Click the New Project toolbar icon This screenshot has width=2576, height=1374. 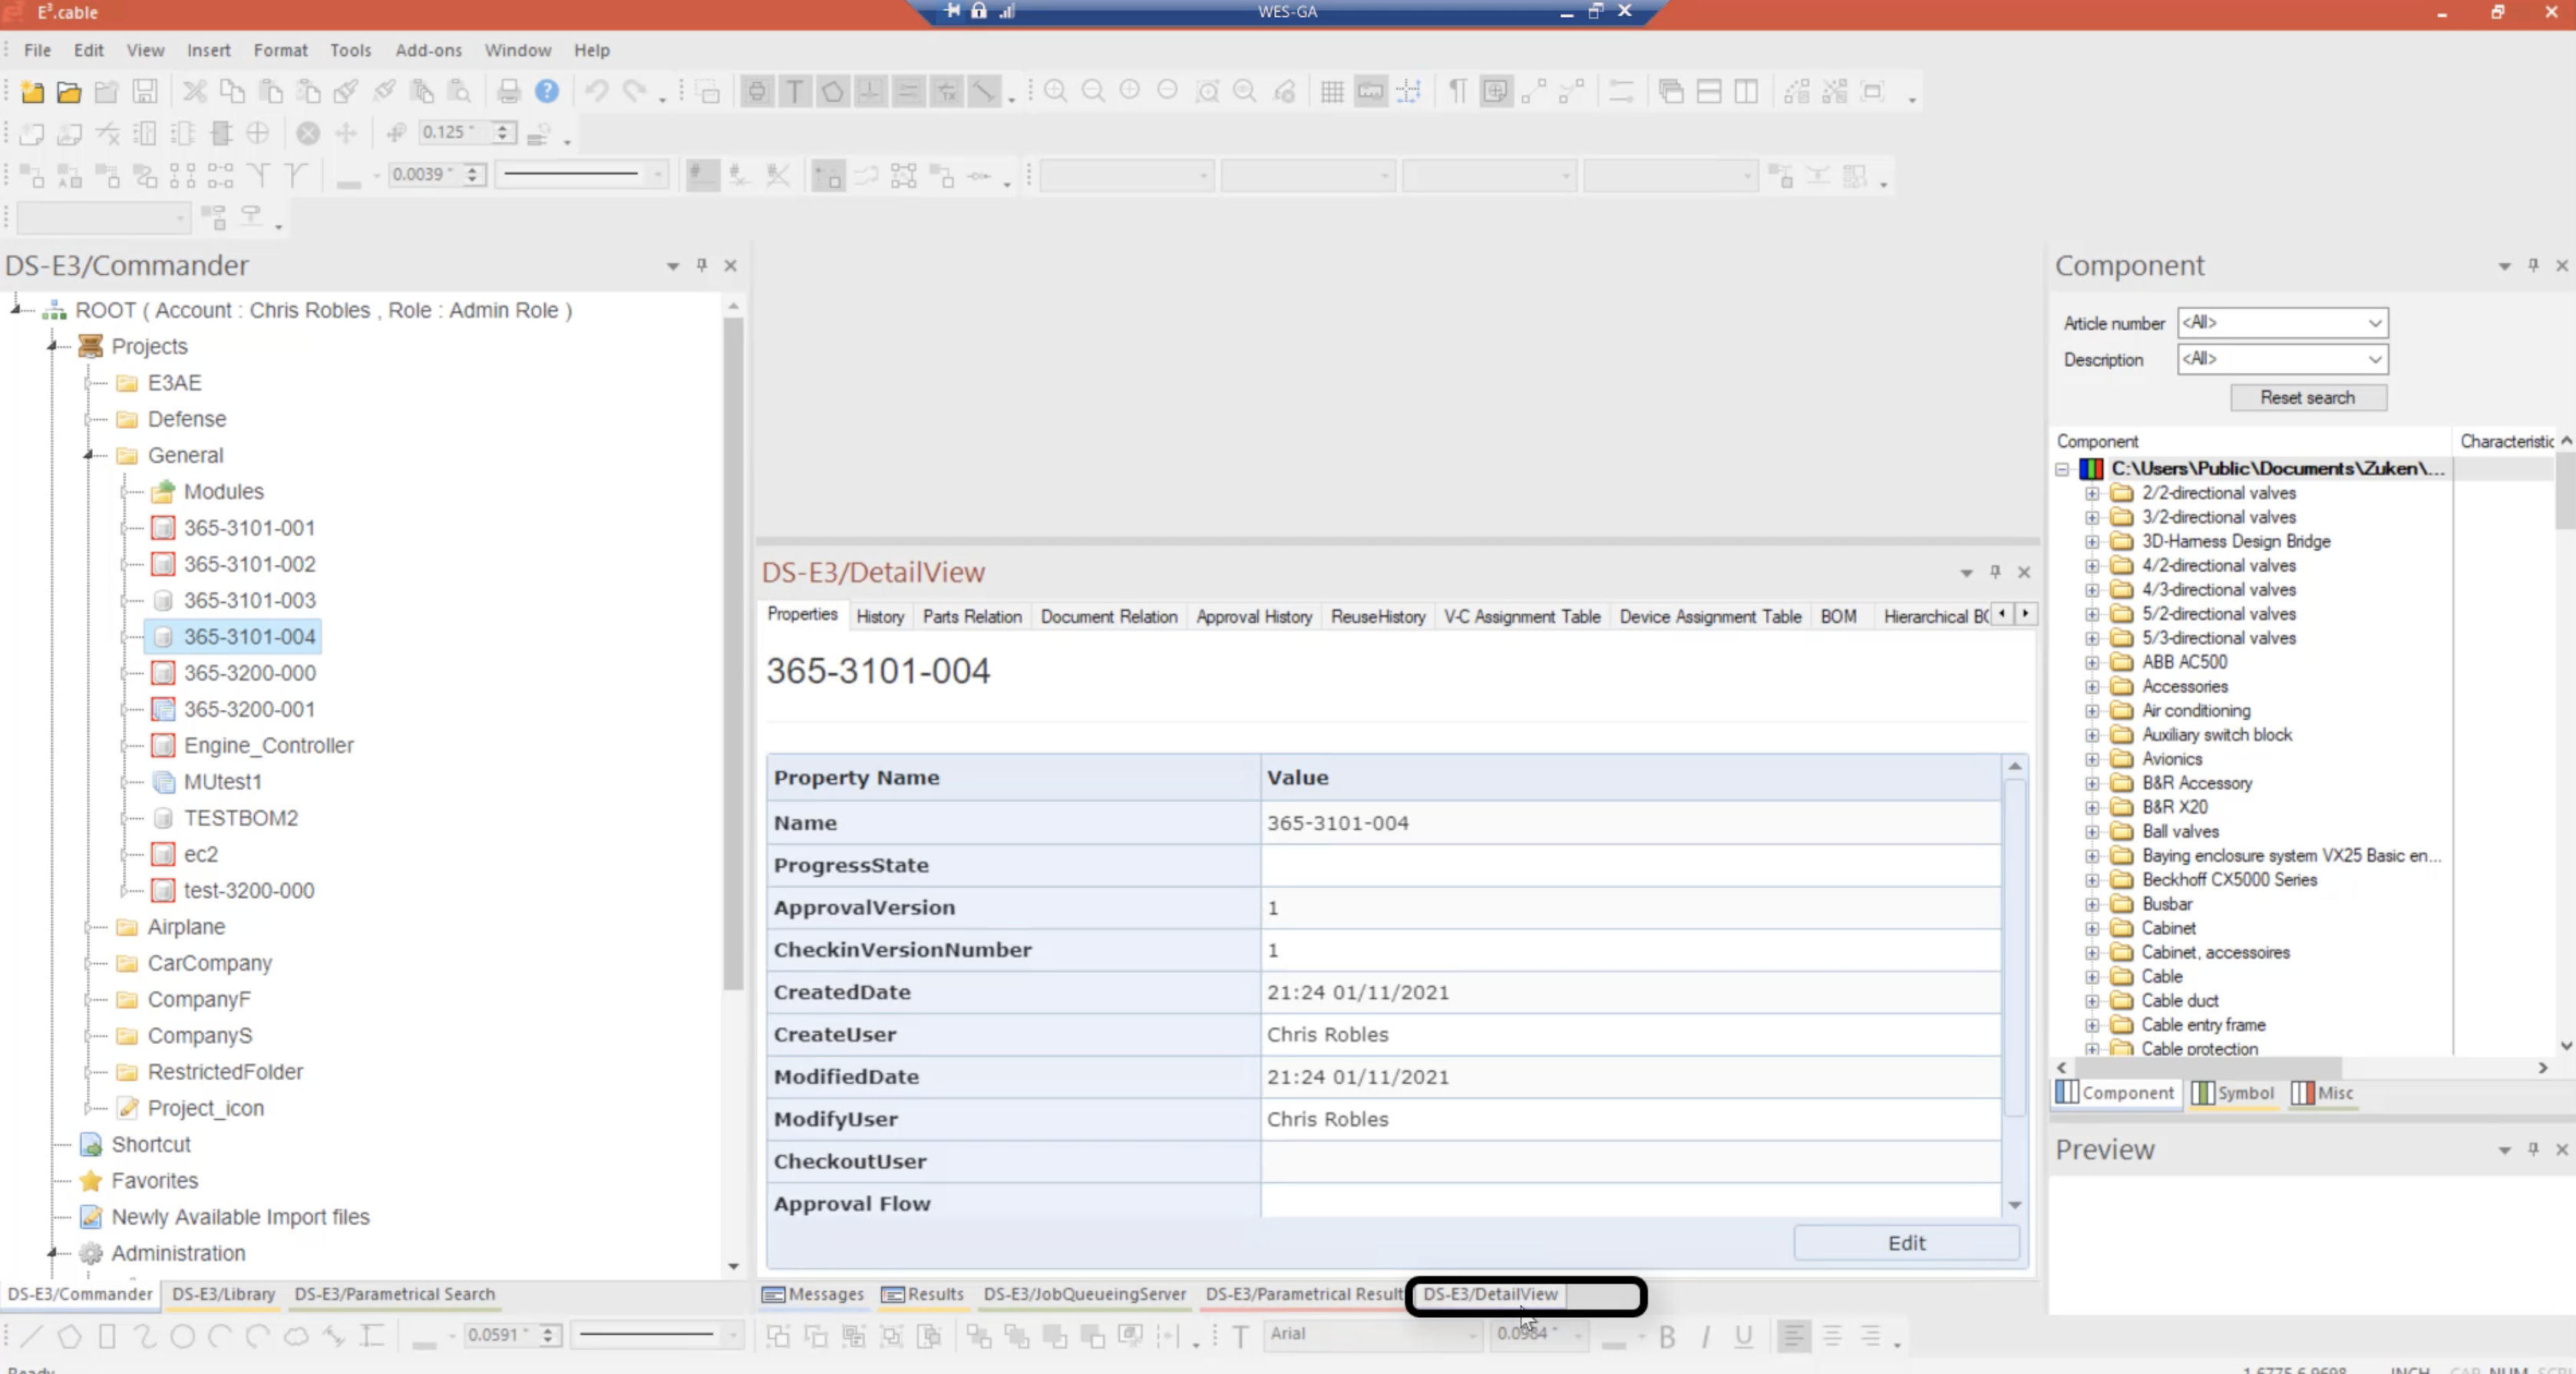coord(32,92)
